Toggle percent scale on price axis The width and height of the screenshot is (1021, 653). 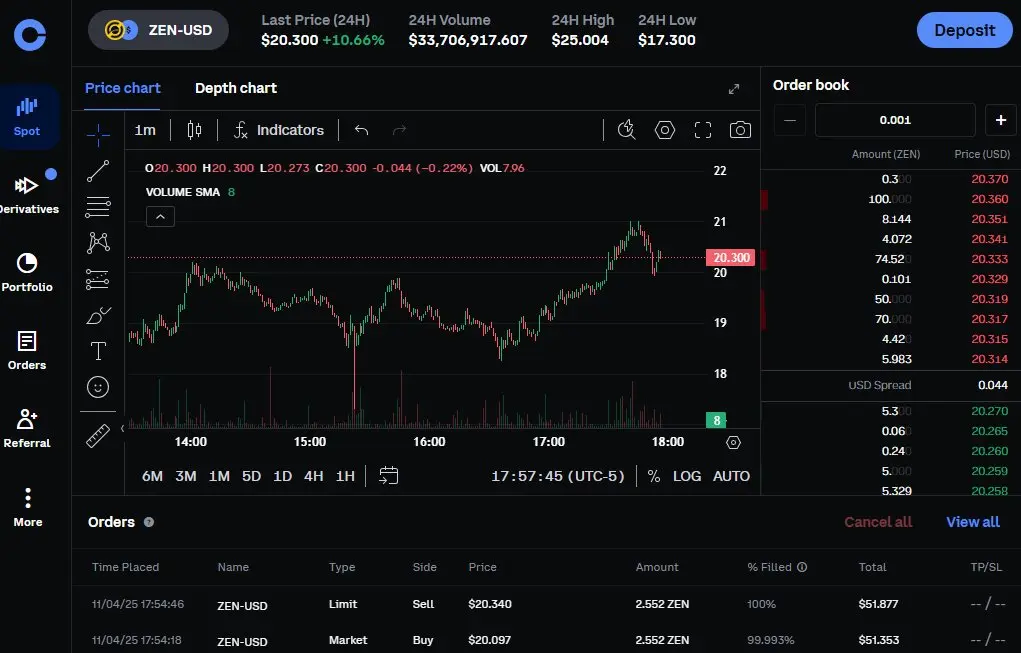coord(654,477)
